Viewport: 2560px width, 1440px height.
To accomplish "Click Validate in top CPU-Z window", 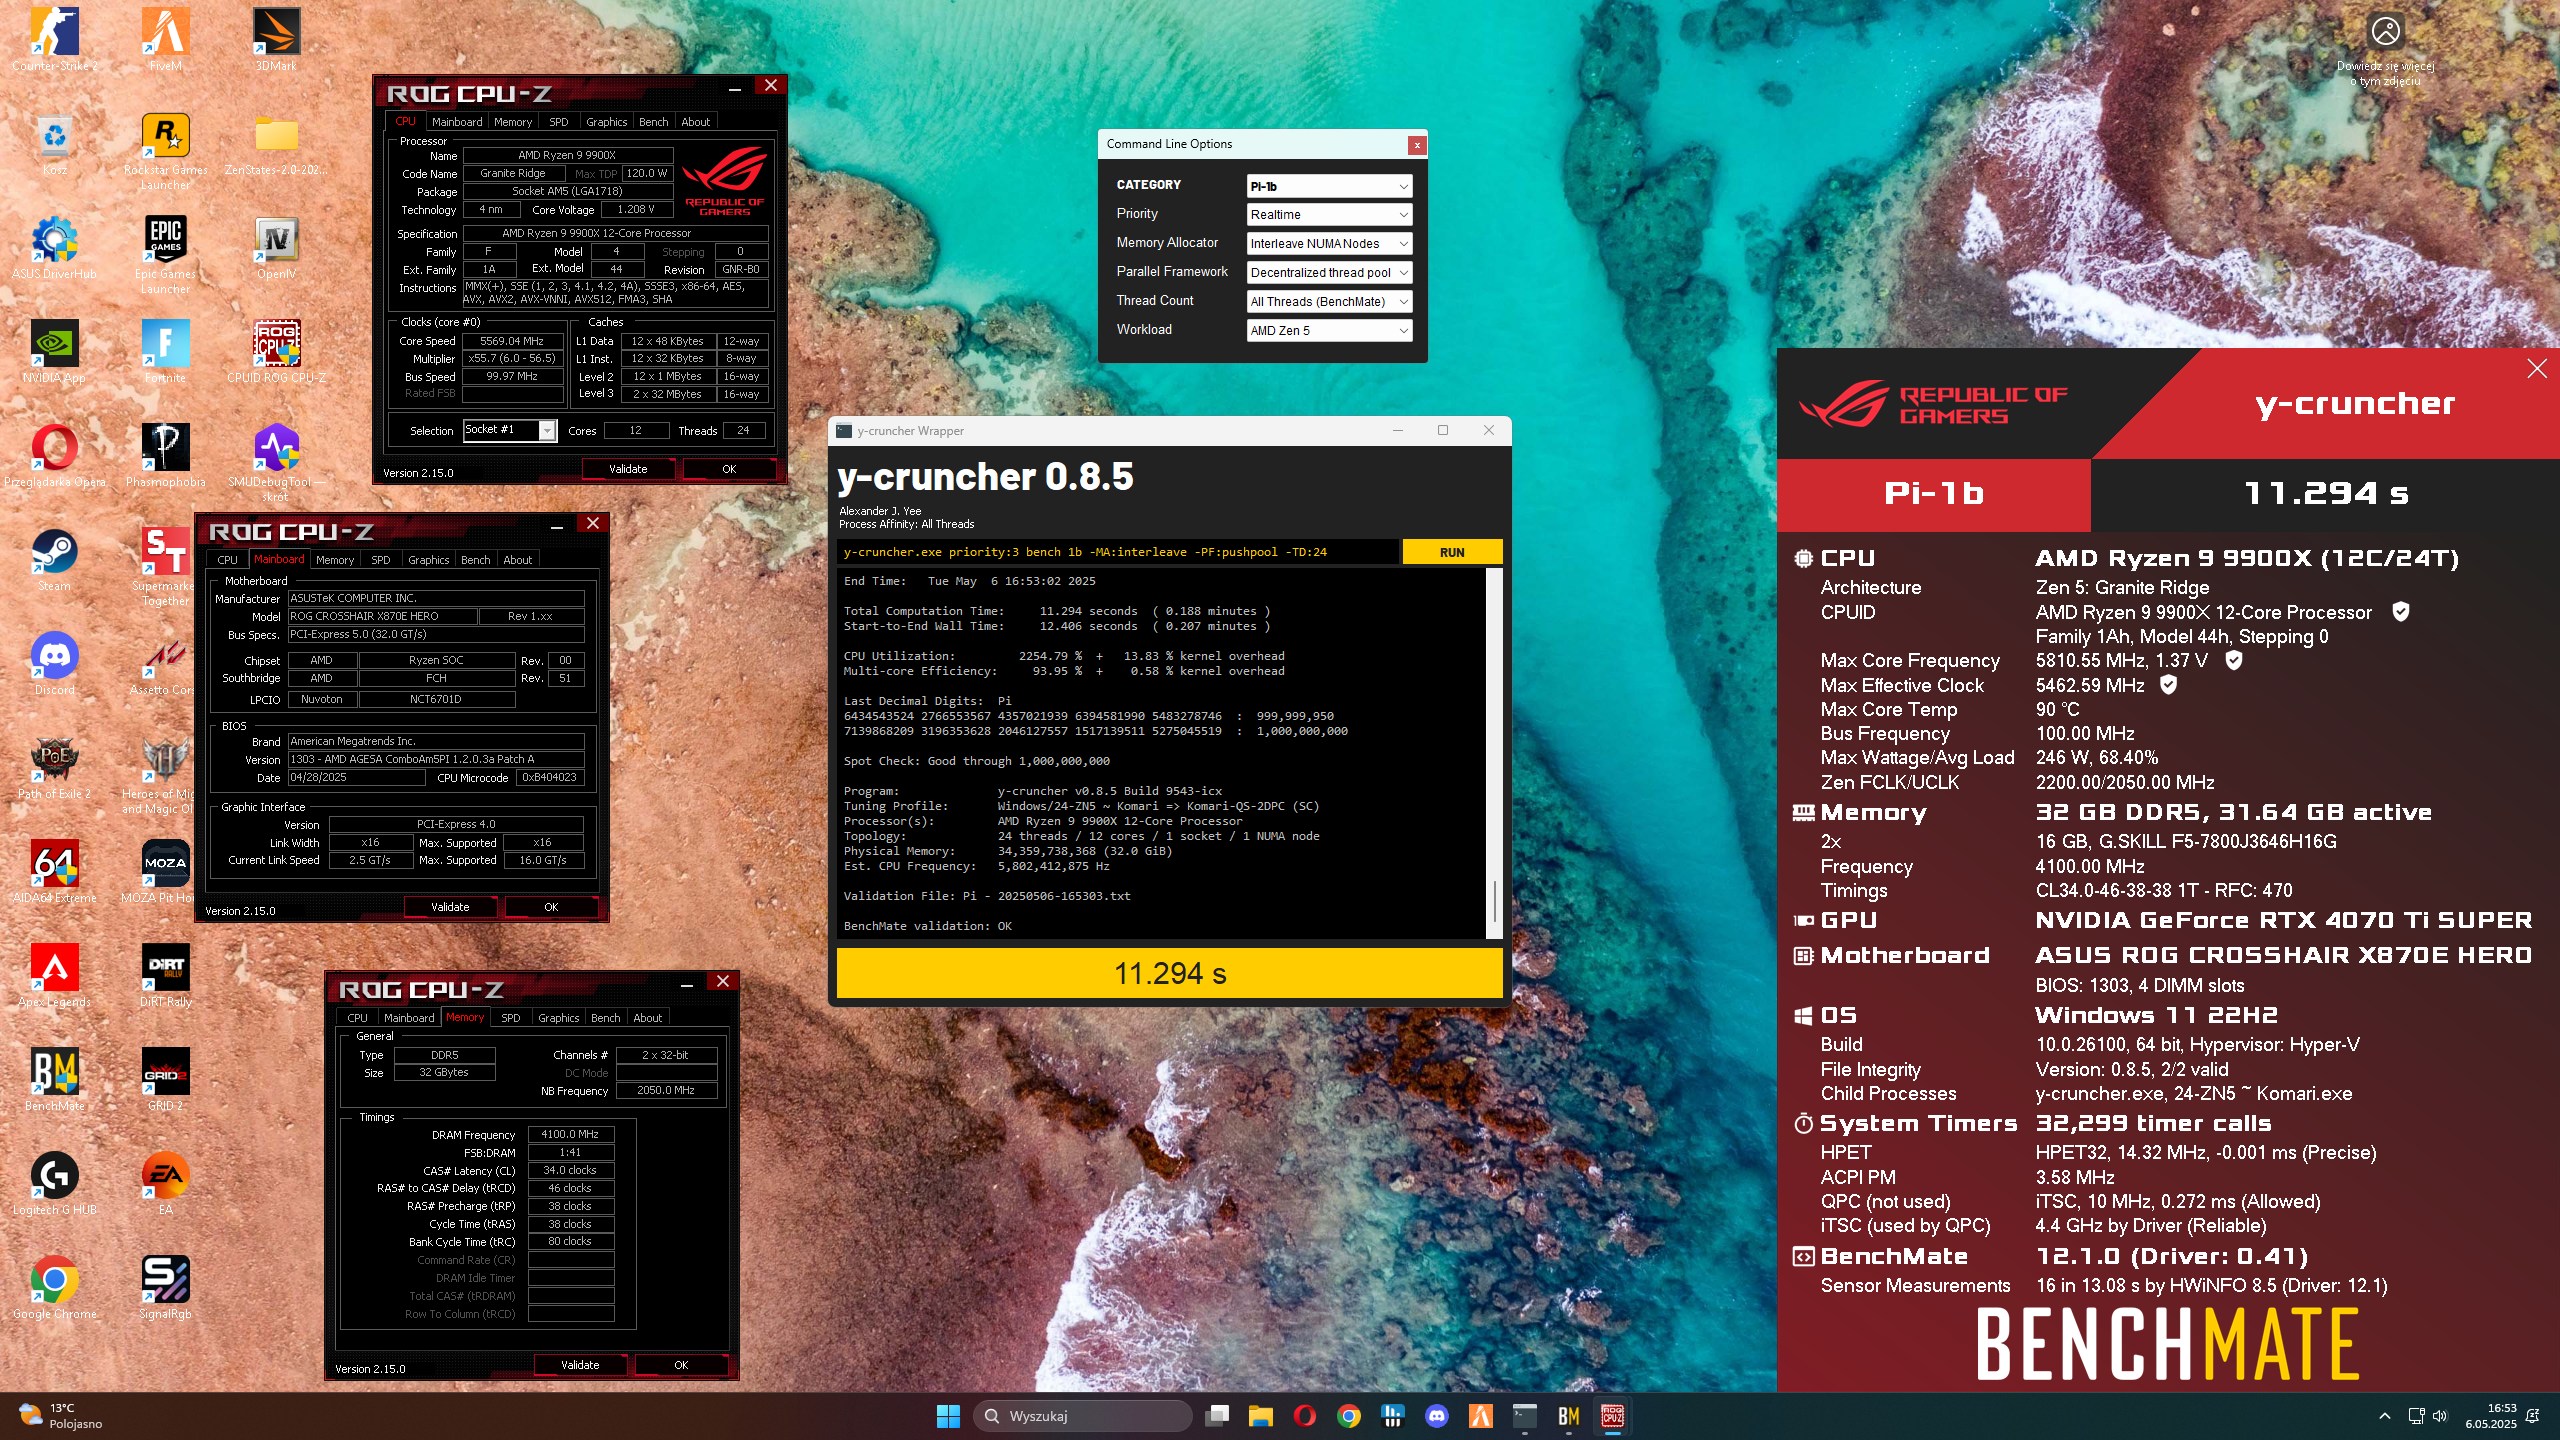I will click(628, 469).
